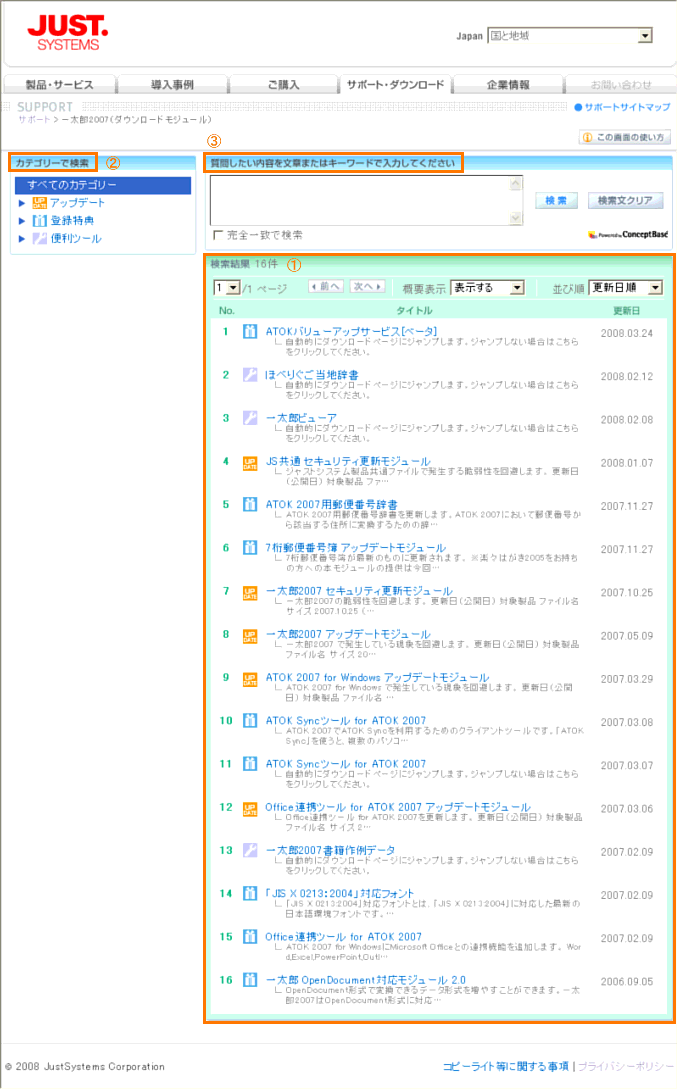Click the info icon on この画面の使い方 button
Viewport: 680px width, 1090px height.
pyautogui.click(x=588, y=138)
